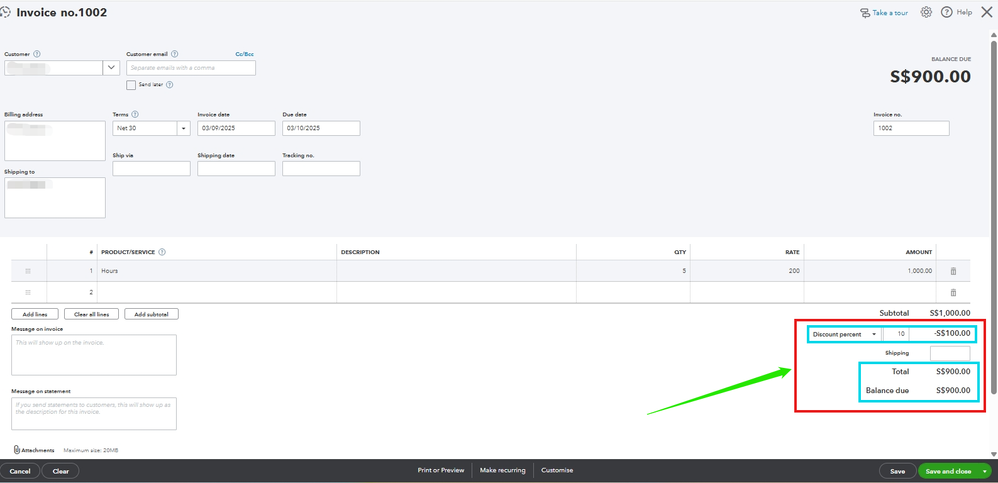Click the Hours product cell
The width and height of the screenshot is (998, 483).
click(216, 271)
